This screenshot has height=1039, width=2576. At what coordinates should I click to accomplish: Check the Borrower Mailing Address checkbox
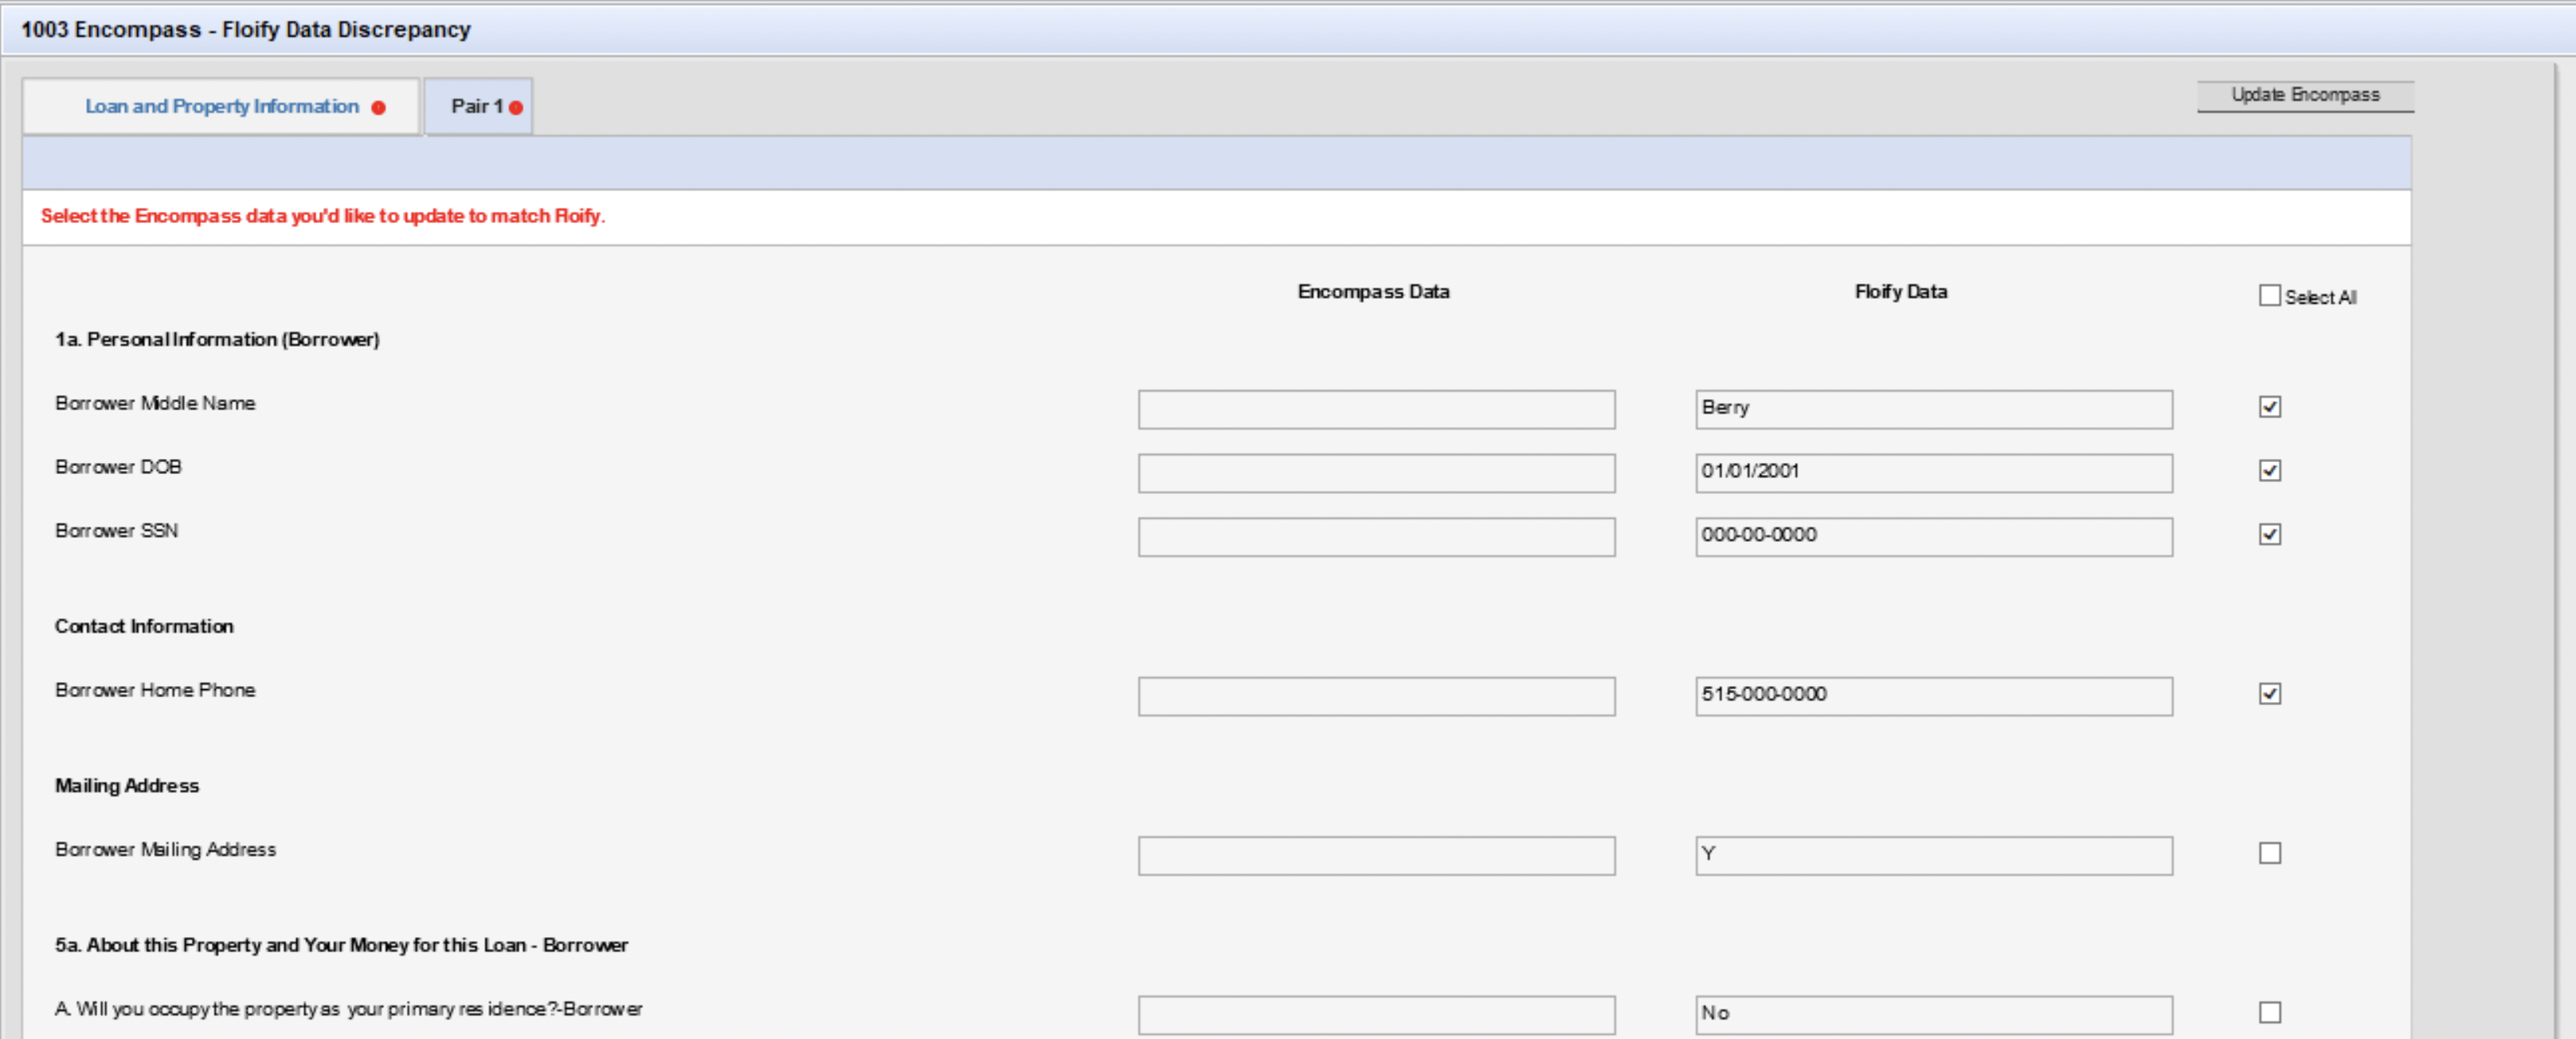[x=2269, y=852]
